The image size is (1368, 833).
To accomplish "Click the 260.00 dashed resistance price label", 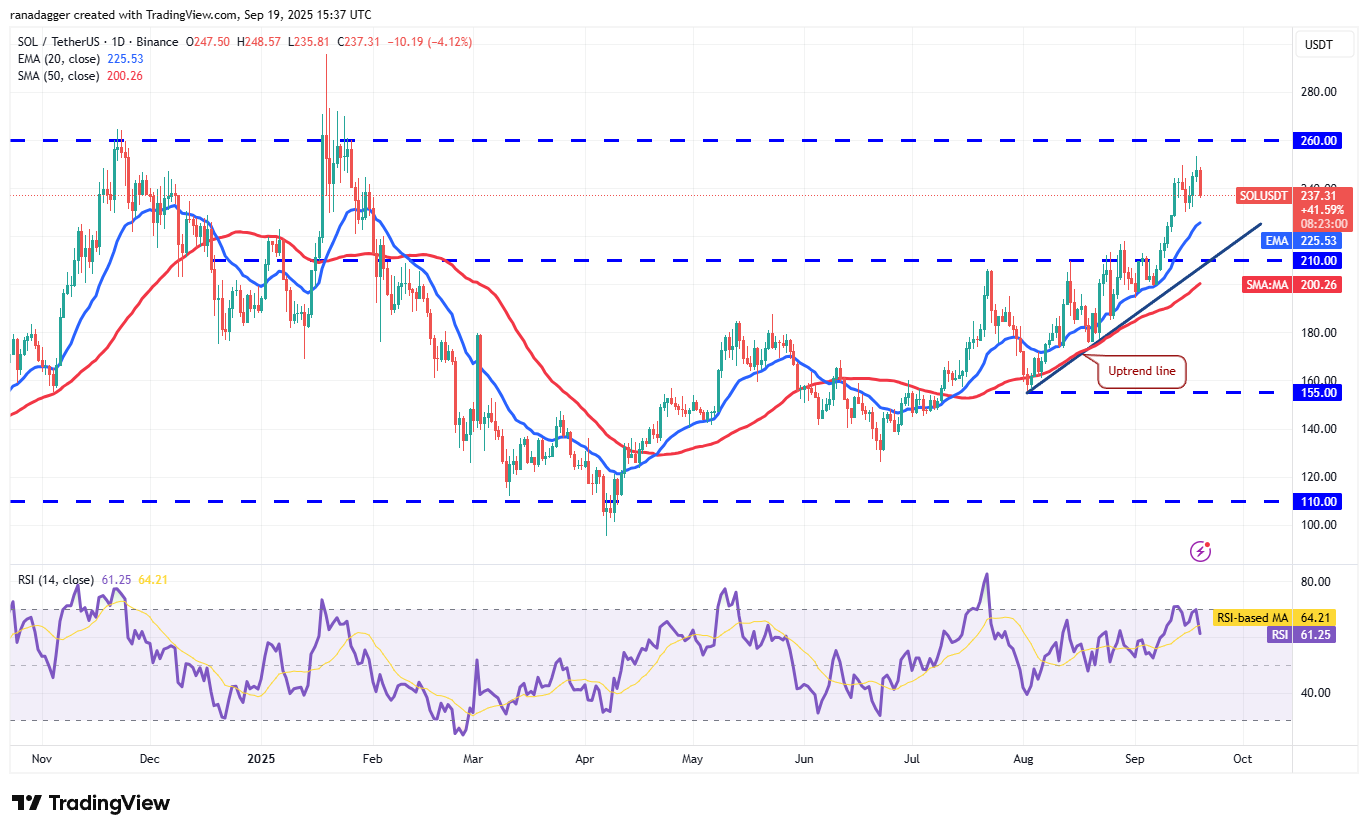I will point(1317,140).
